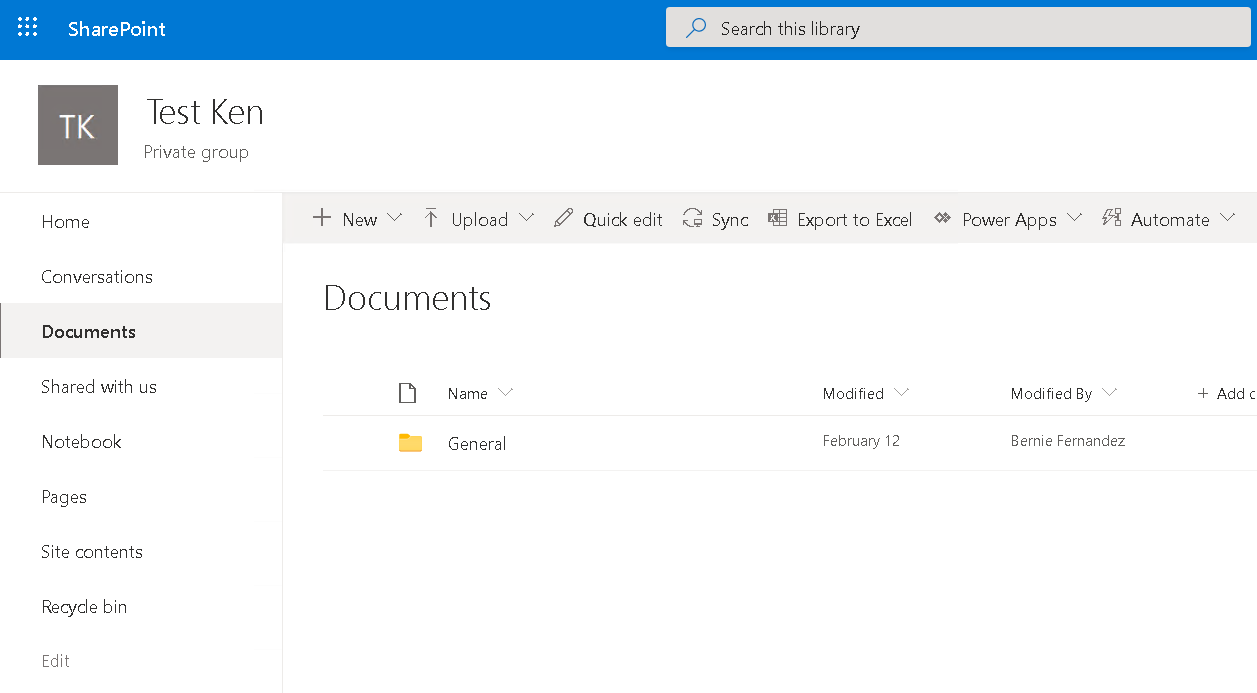Screen dimensions: 1257x693
Task: Click the TK site logo tile
Action: coord(78,125)
